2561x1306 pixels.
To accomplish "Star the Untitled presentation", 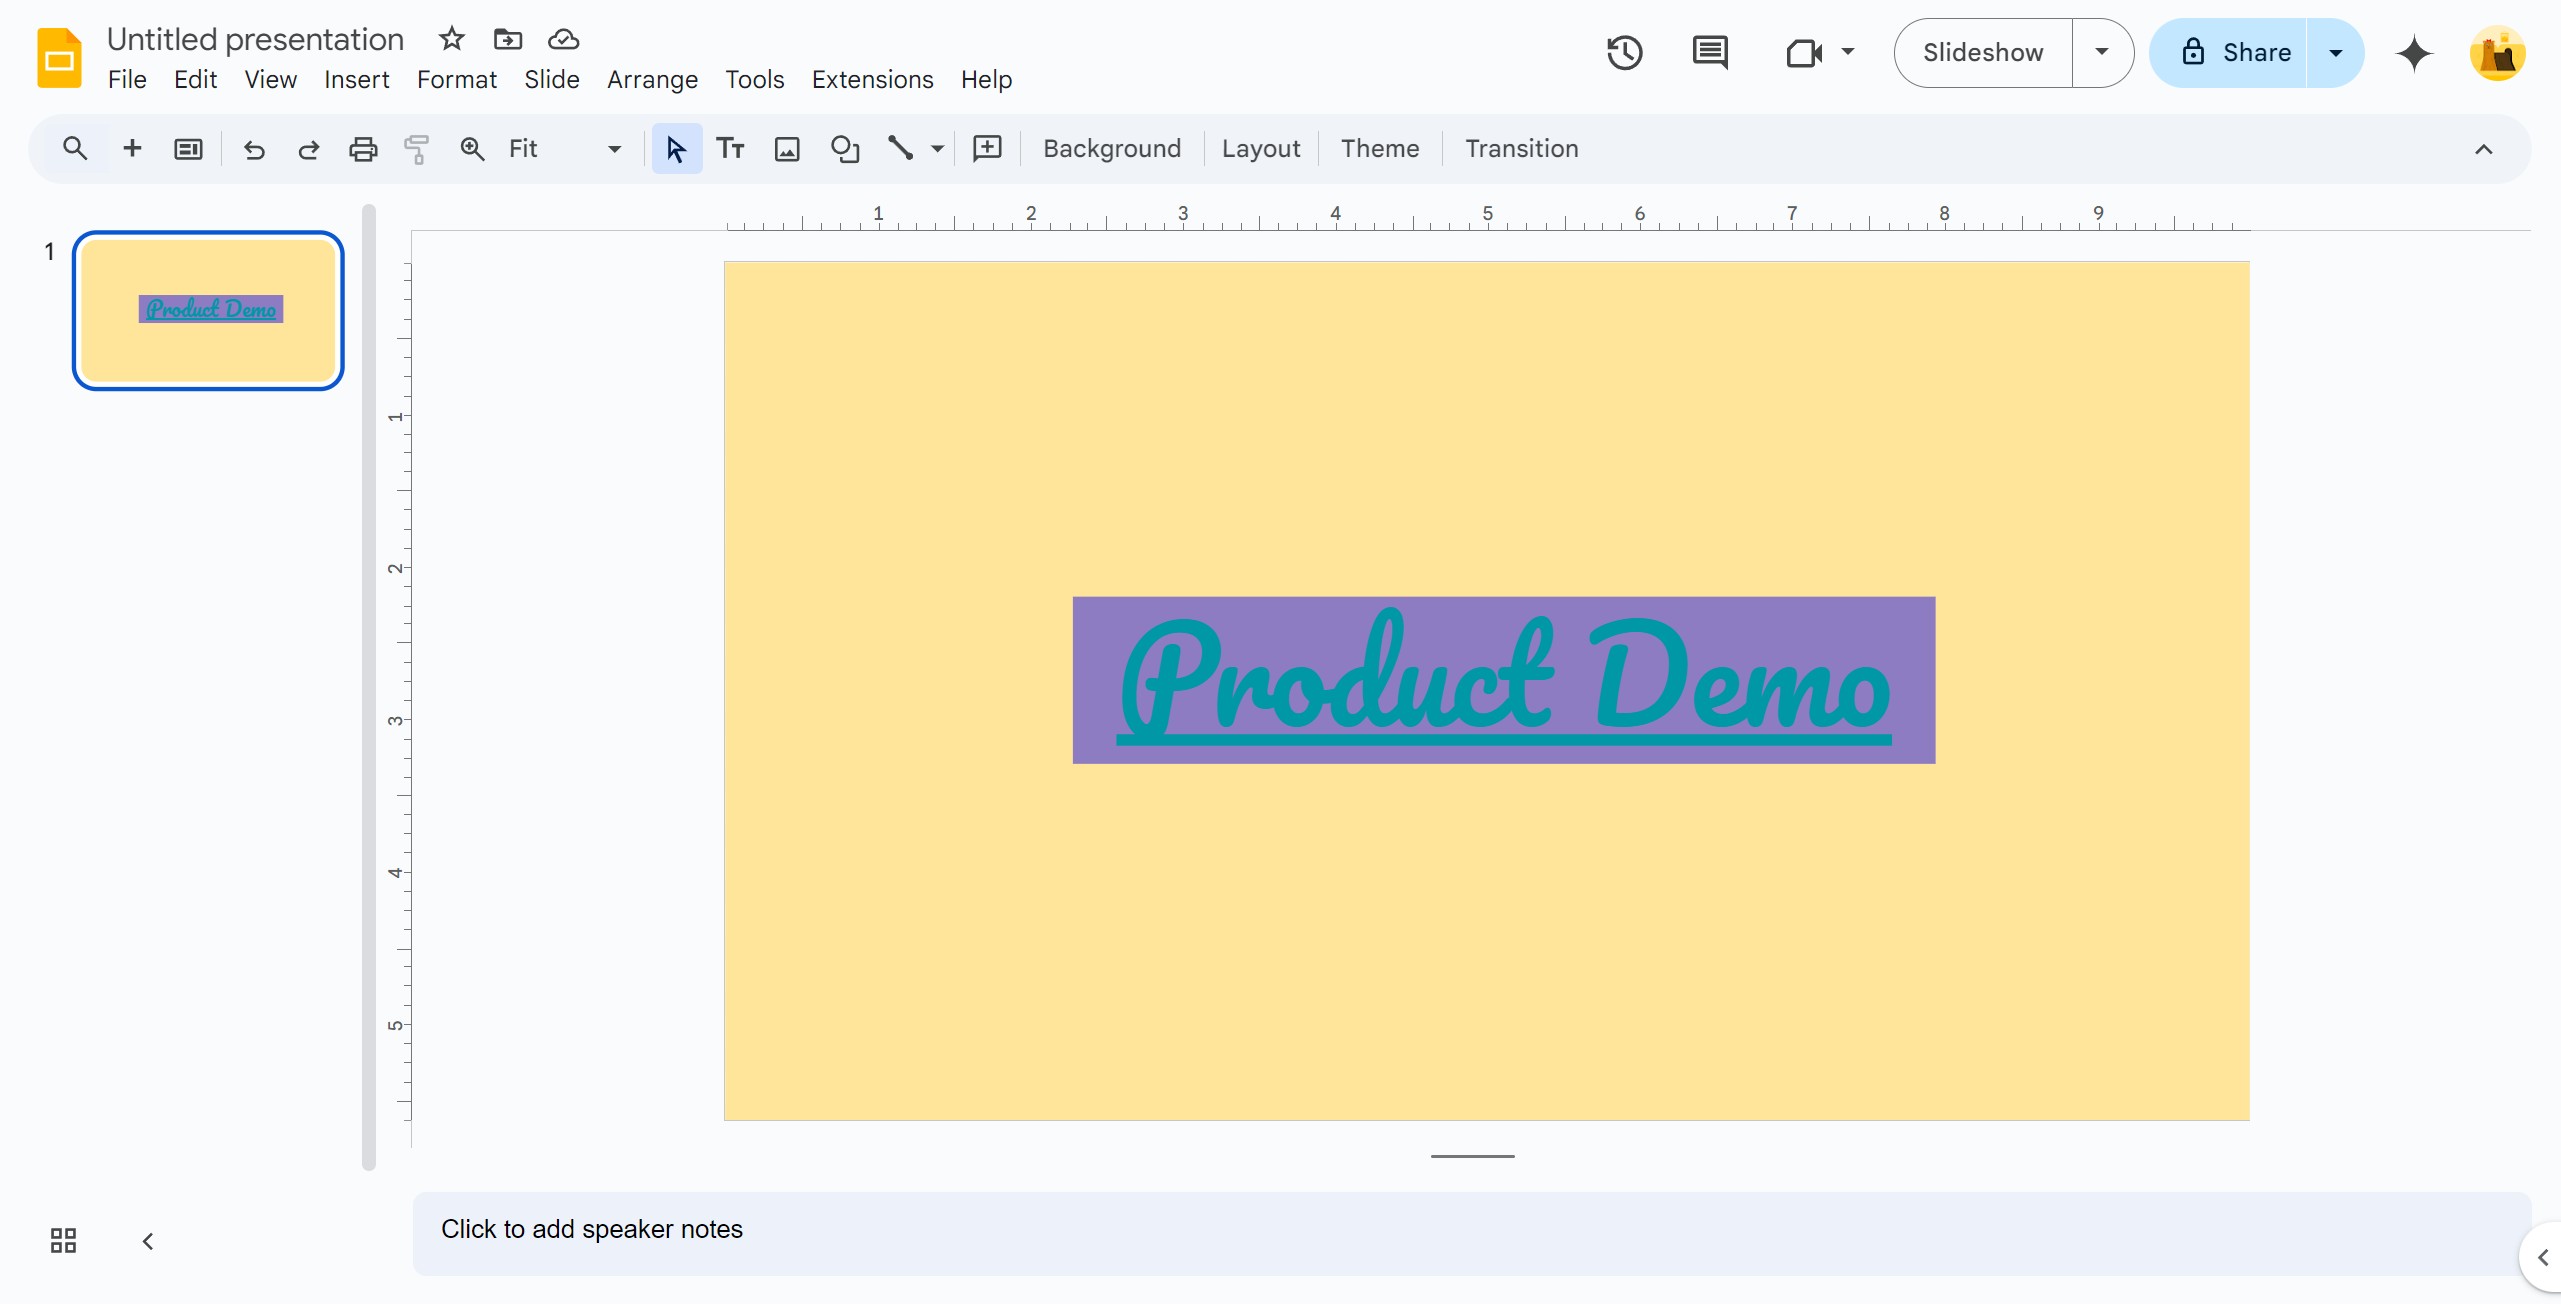I will click(452, 39).
